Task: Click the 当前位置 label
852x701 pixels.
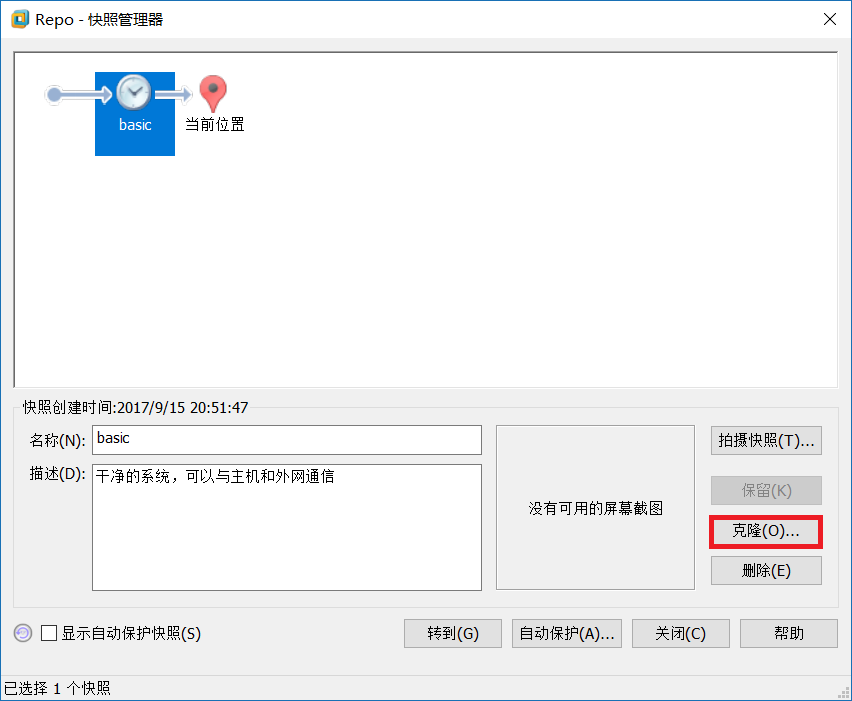Action: pyautogui.click(x=215, y=124)
